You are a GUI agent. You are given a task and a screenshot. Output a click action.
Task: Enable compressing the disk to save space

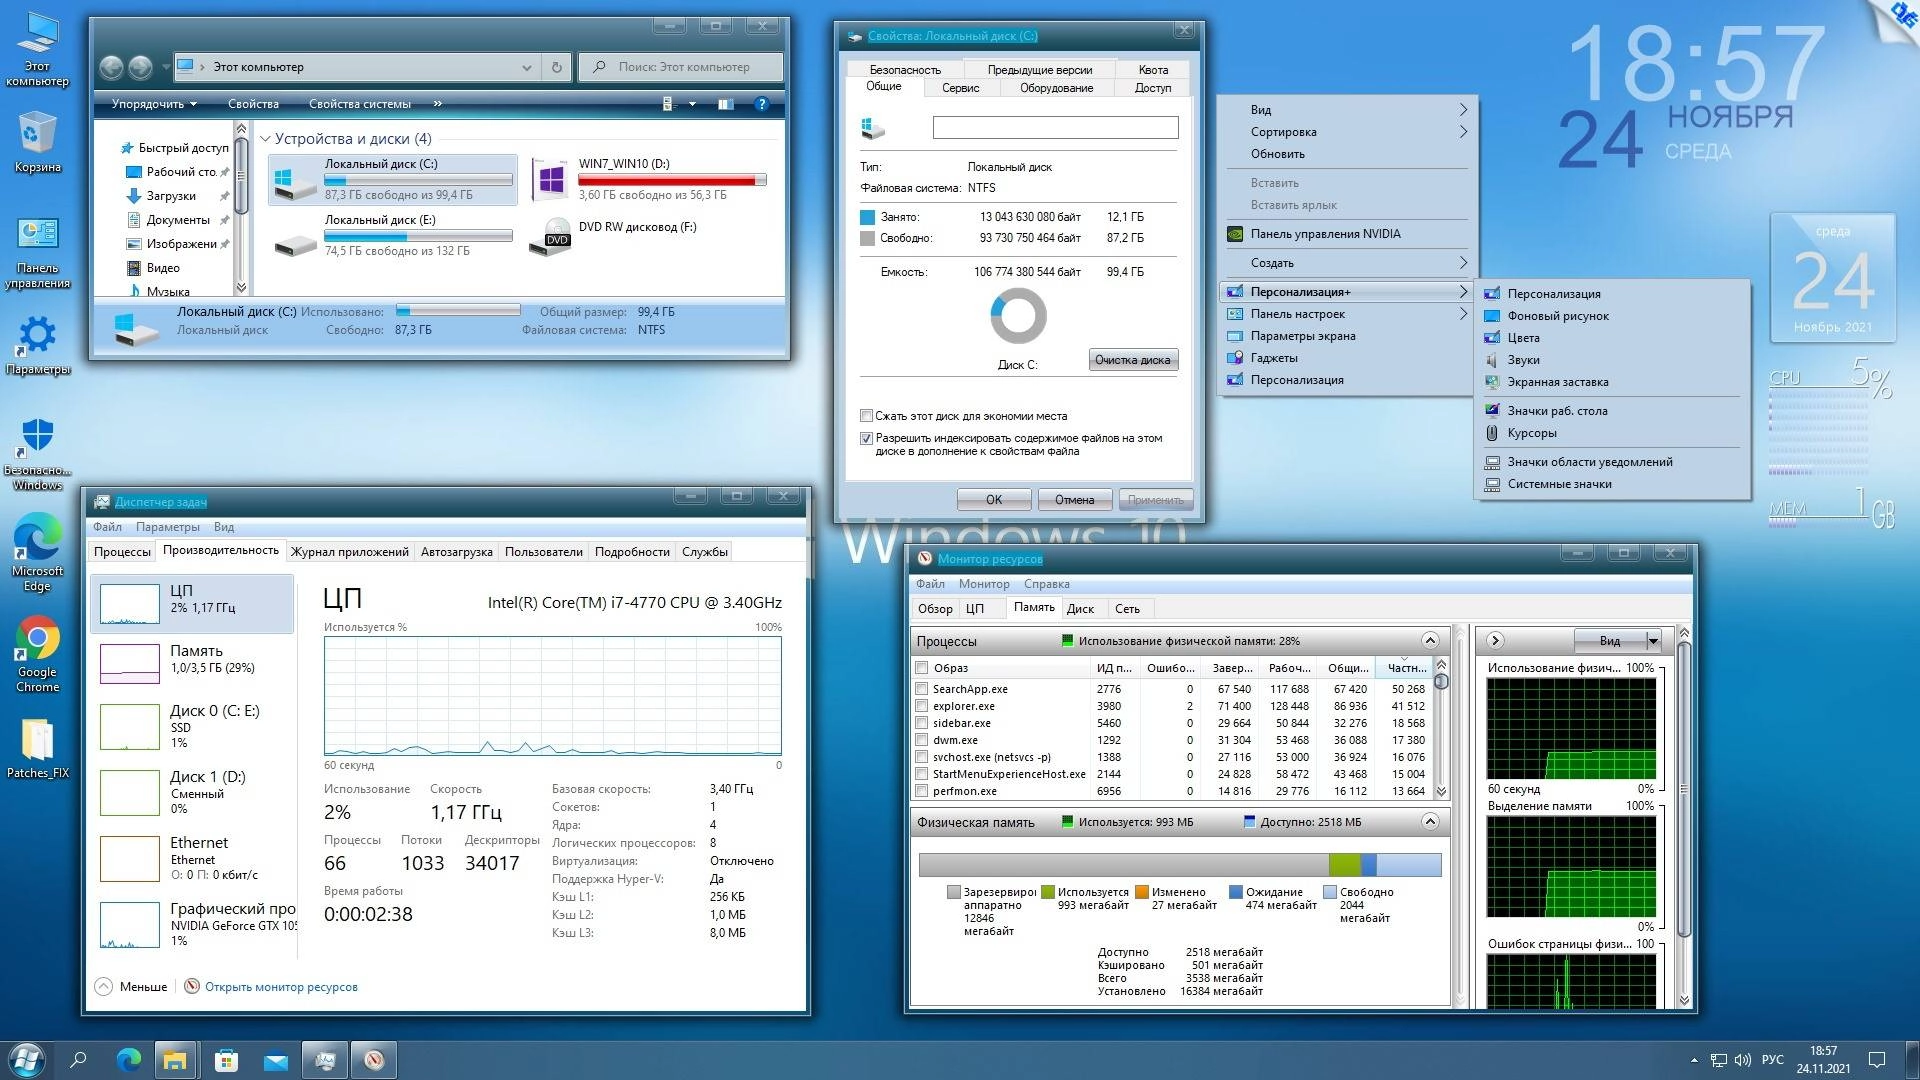867,416
